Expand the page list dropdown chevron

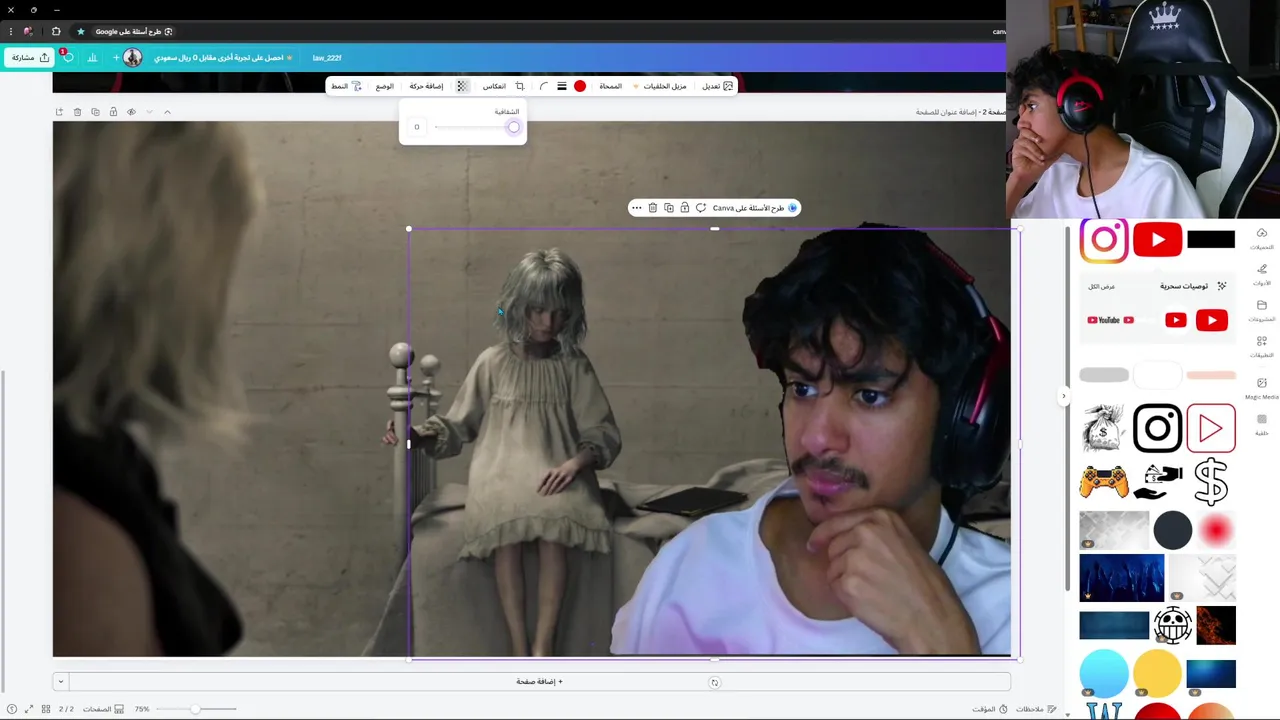[x=60, y=682]
